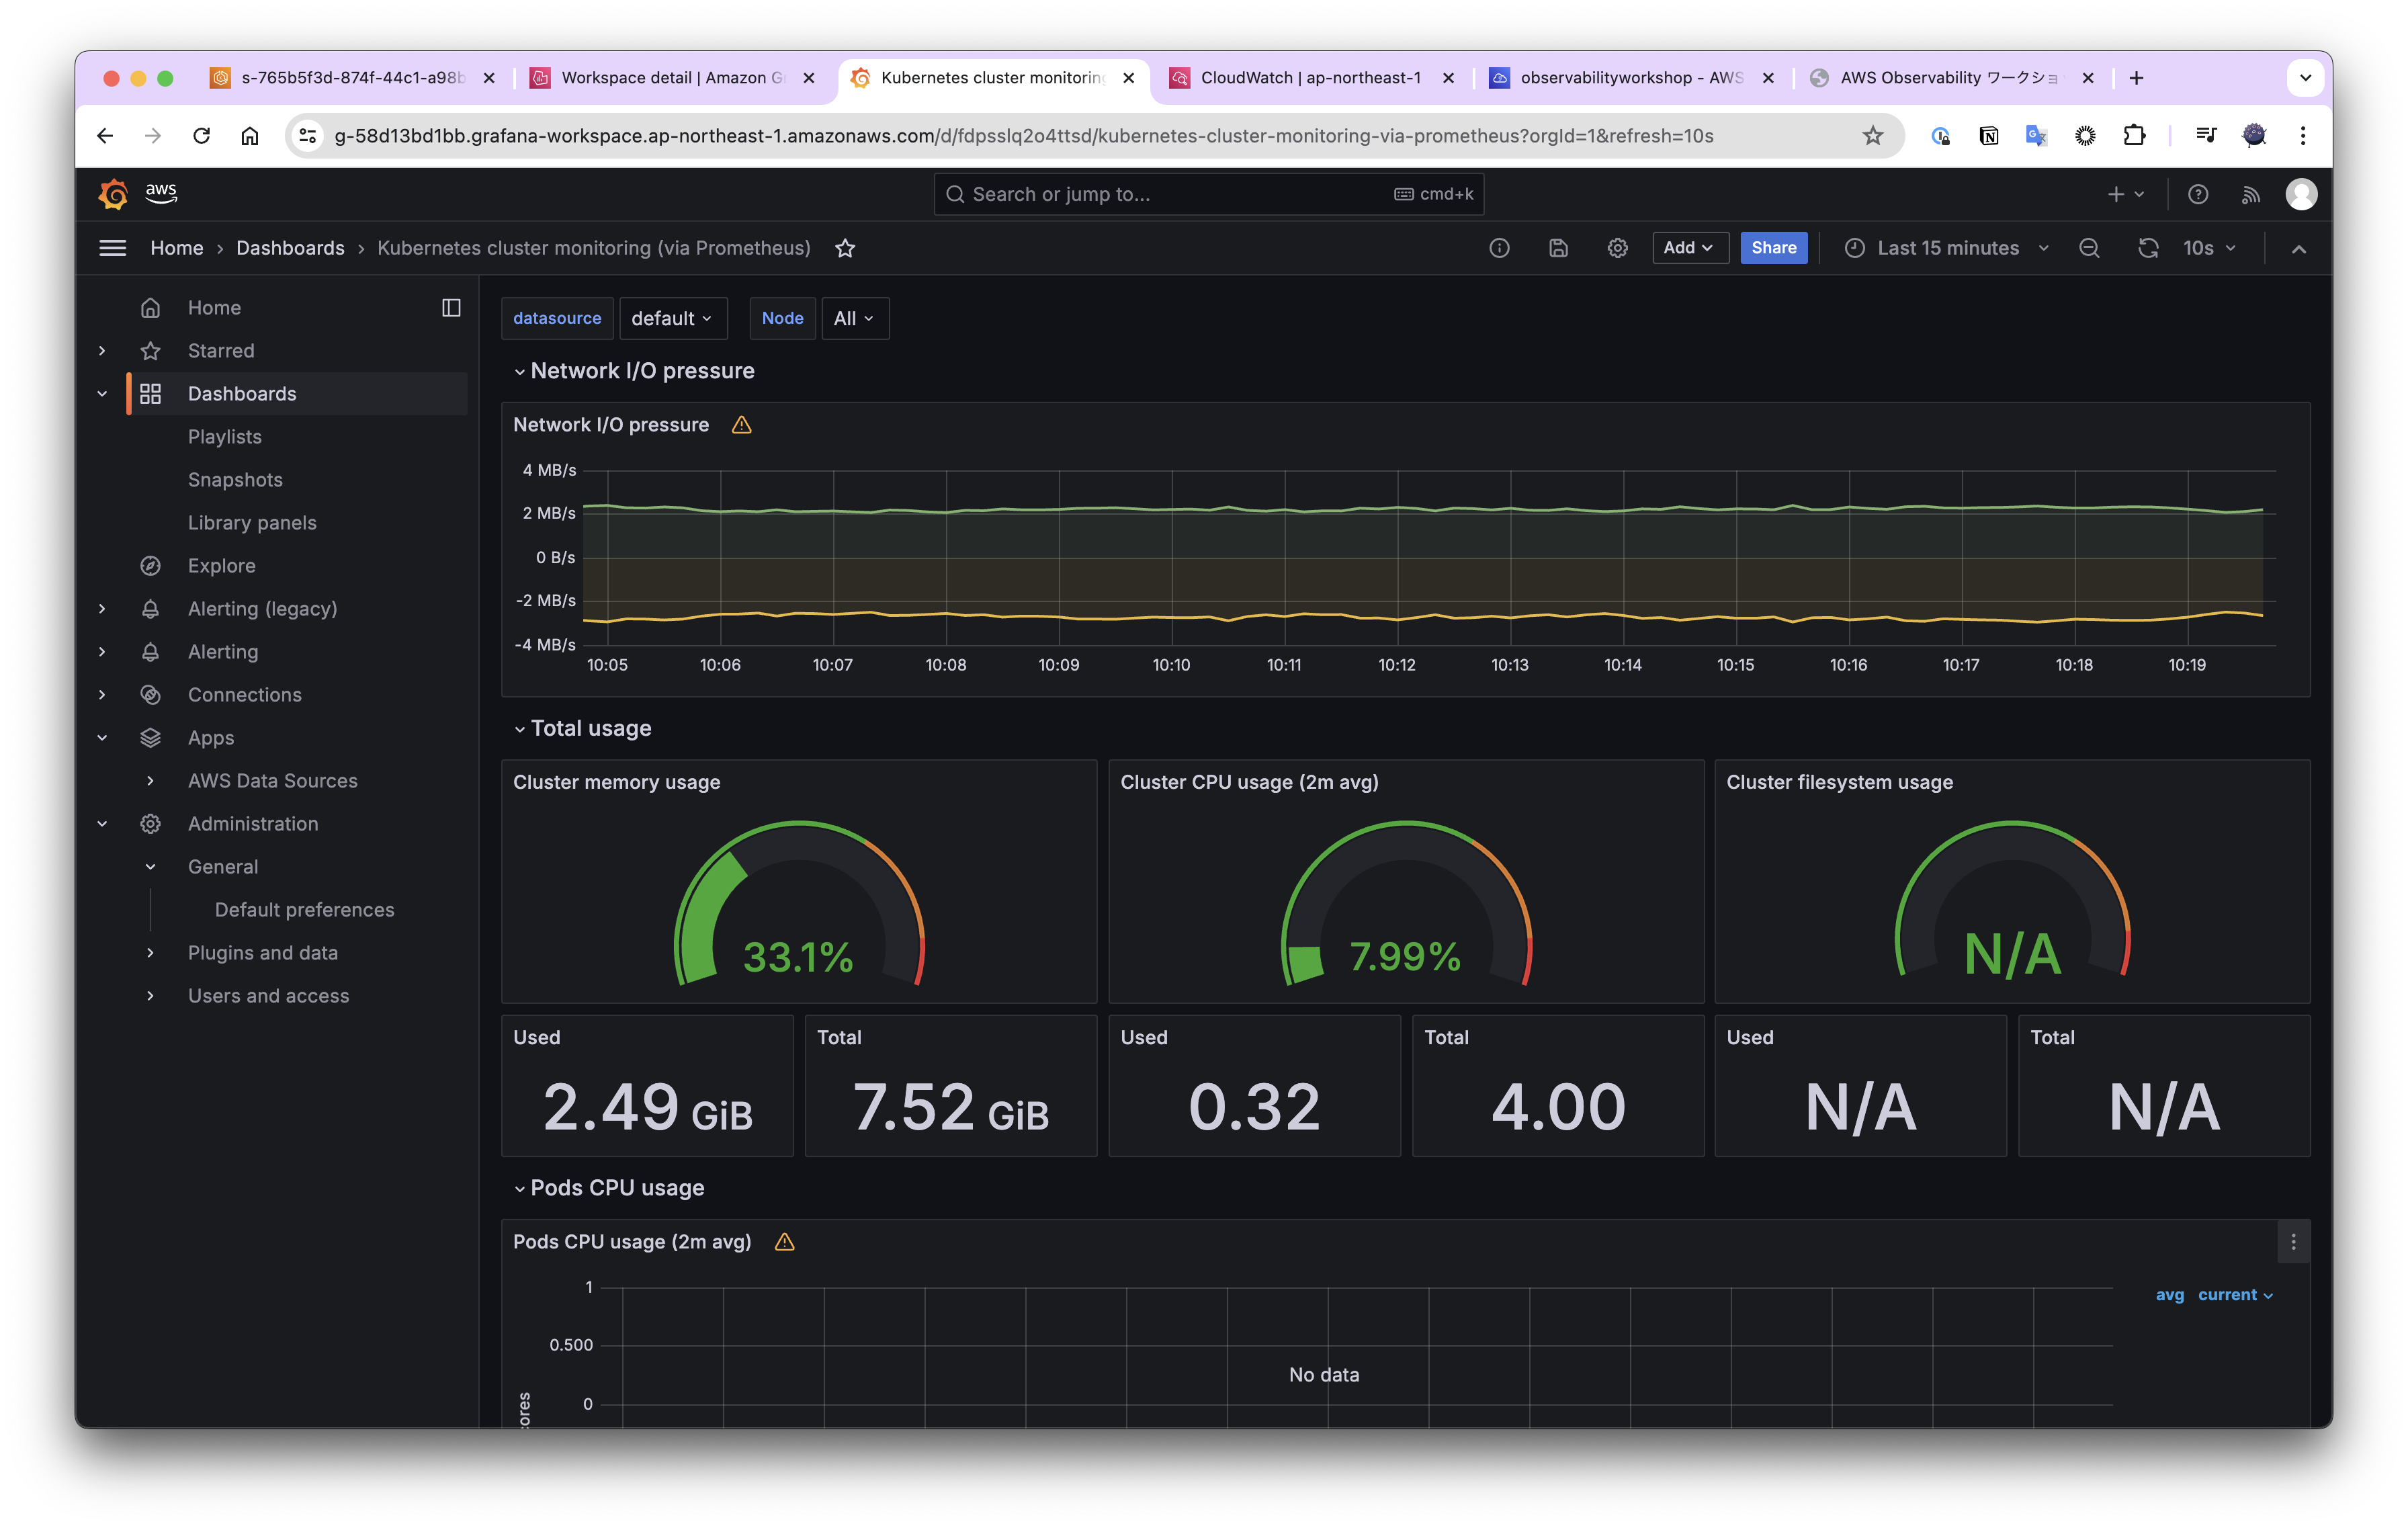Image resolution: width=2408 pixels, height=1528 pixels.
Task: Star the Kubernetes cluster monitoring dashboard
Action: click(x=845, y=248)
